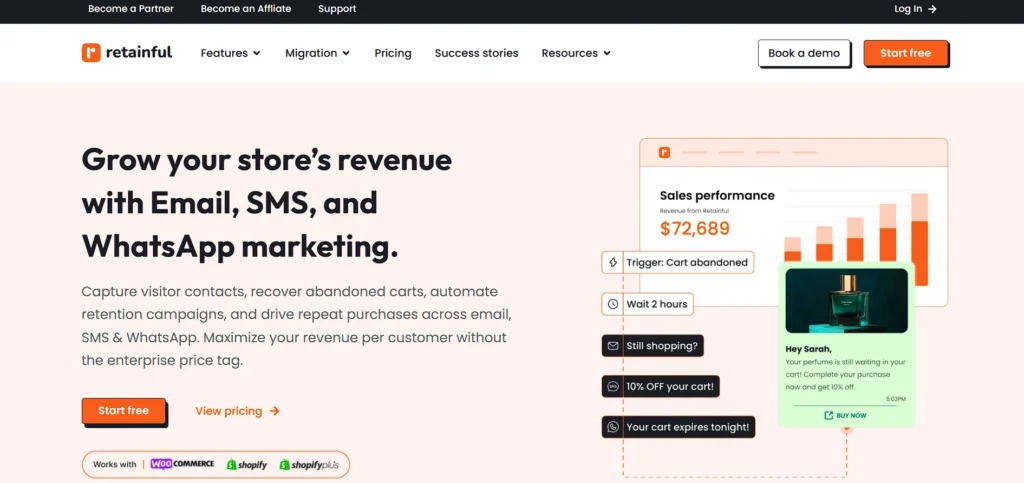Click the Log In link

coord(915,9)
